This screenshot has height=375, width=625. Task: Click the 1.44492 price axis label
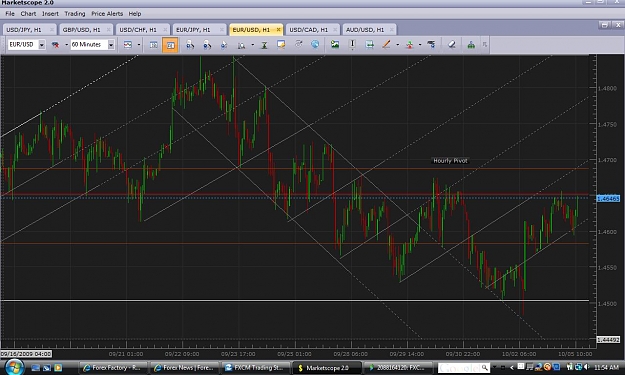608,340
